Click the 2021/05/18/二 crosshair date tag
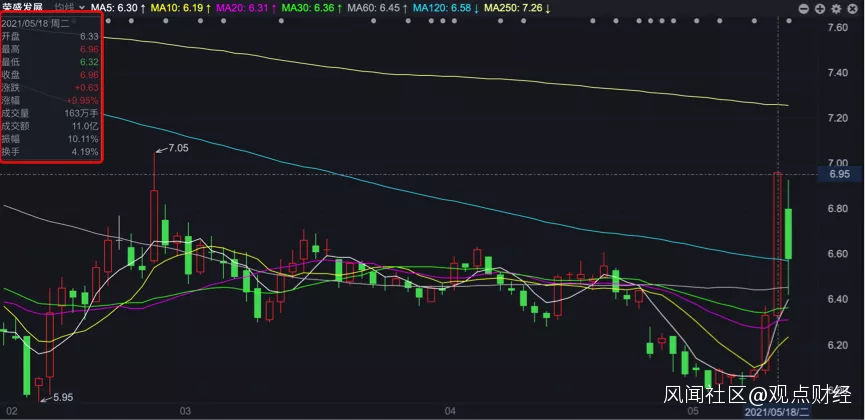865x420 pixels. (x=777, y=412)
